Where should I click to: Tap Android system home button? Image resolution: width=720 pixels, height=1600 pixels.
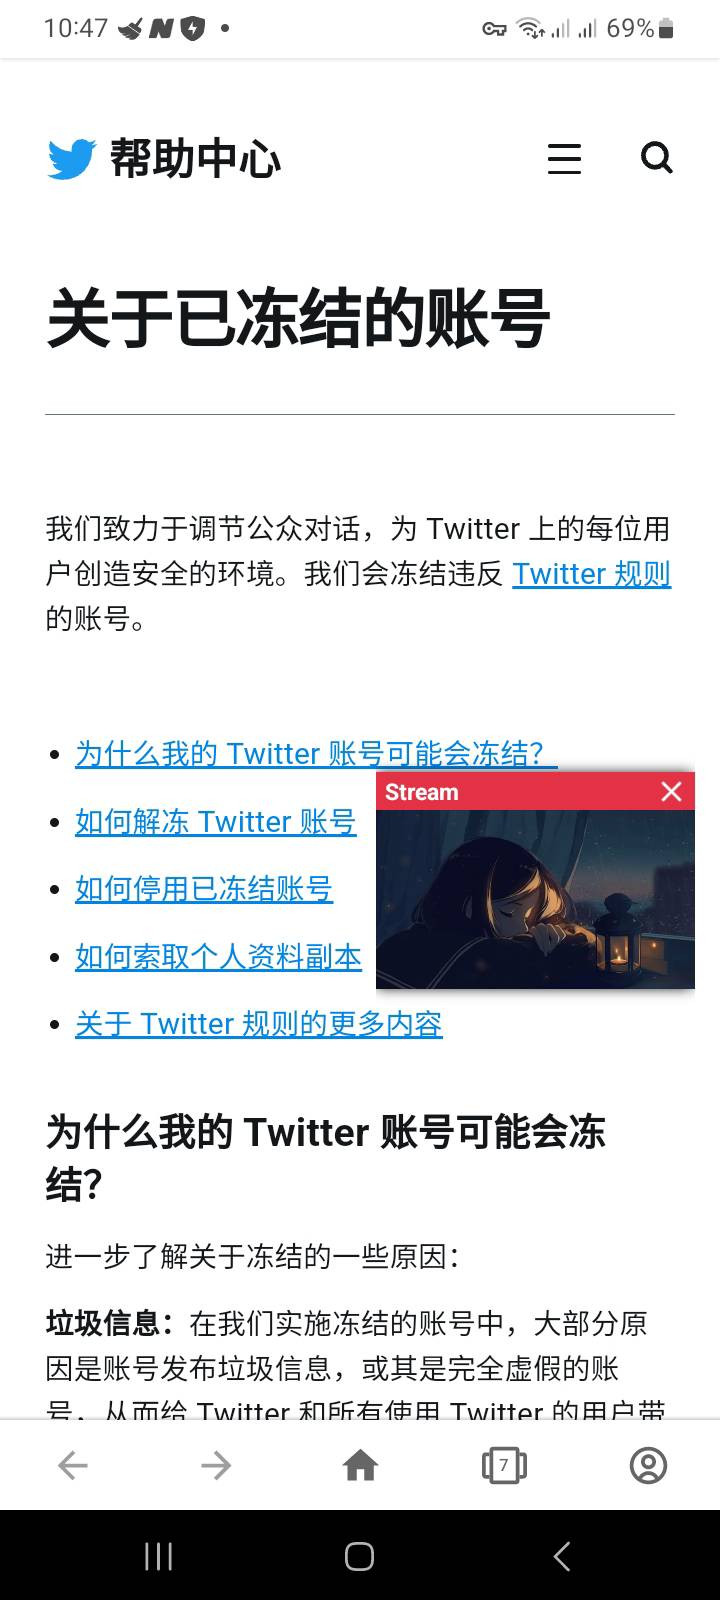tap(360, 1556)
